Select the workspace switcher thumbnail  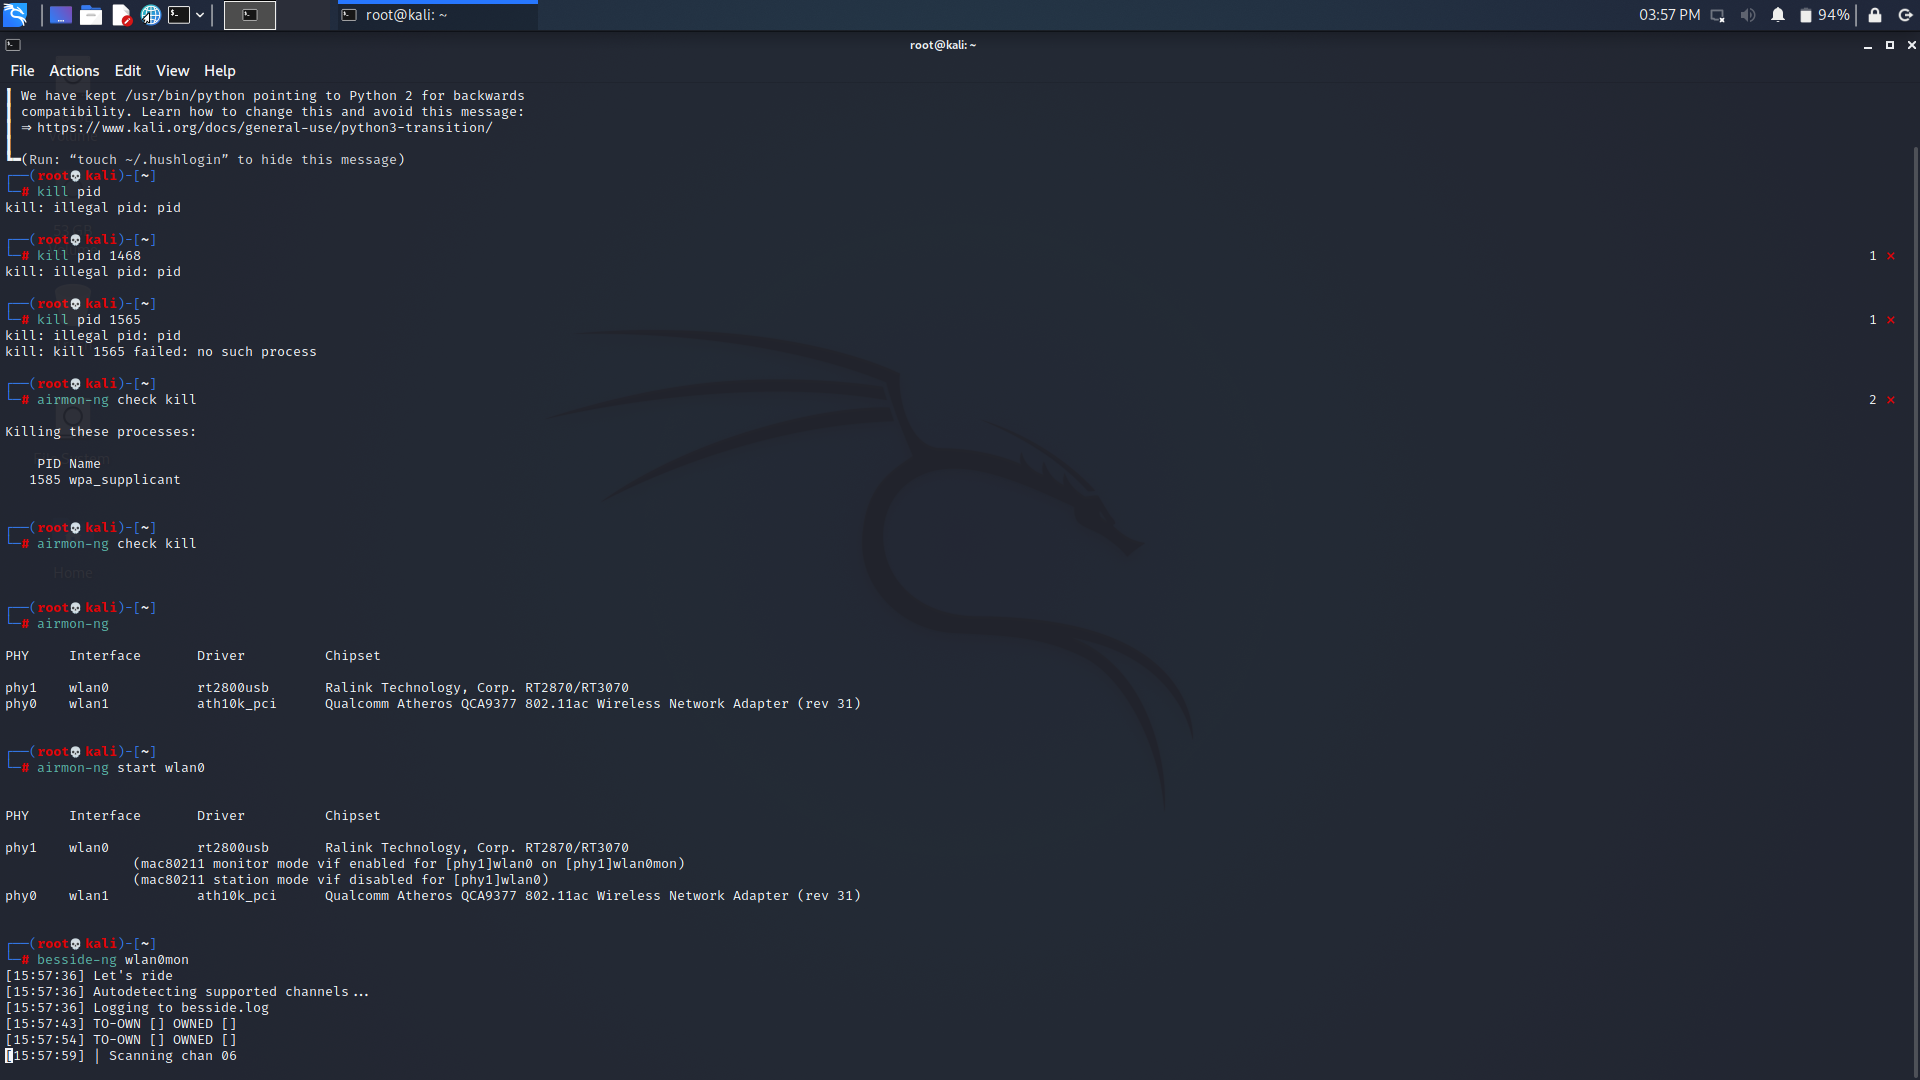(250, 15)
